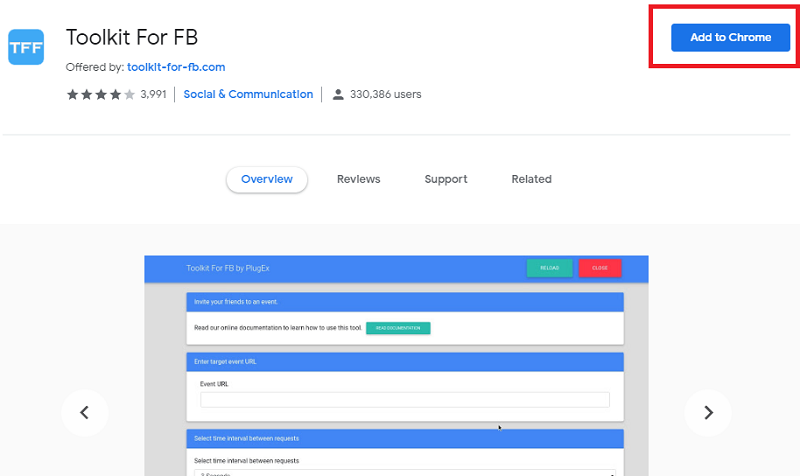Click the extension screenshot preview image
The image size is (800, 476).
click(396, 366)
